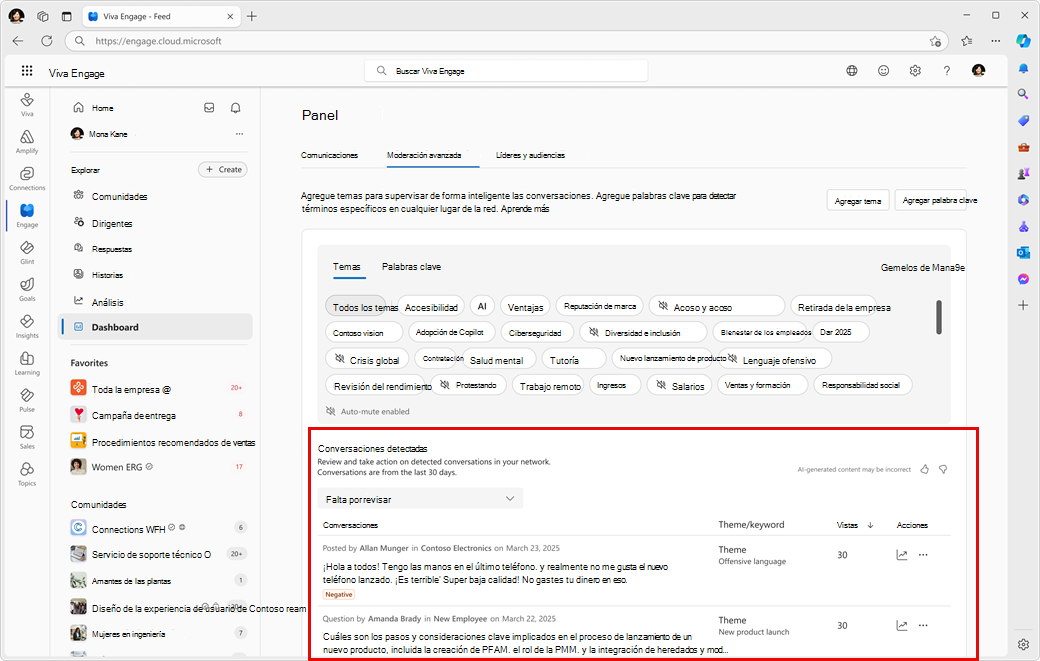Click the Create button next to Explorar
Image resolution: width=1040 pixels, height=661 pixels.
(223, 170)
